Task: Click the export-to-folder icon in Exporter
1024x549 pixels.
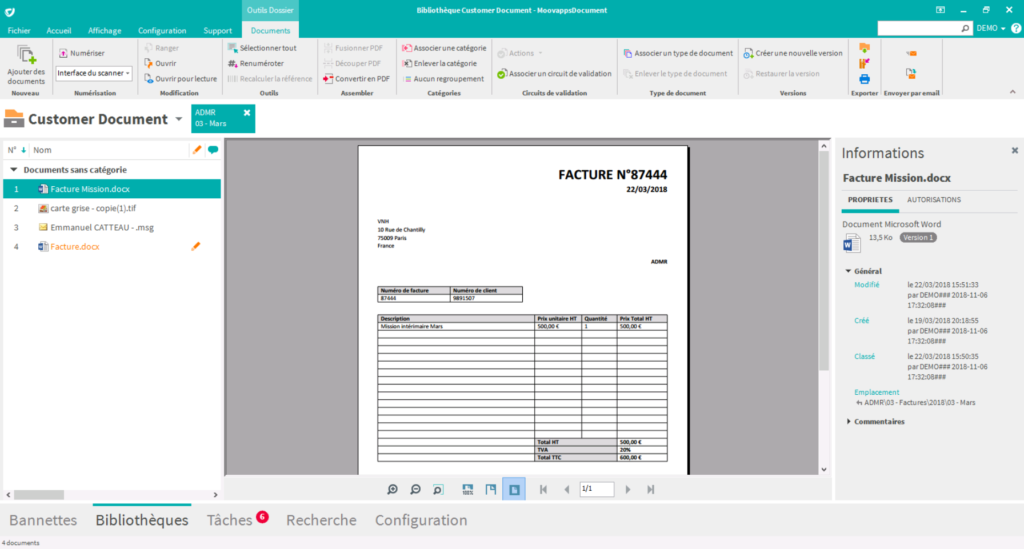Action: click(x=864, y=49)
